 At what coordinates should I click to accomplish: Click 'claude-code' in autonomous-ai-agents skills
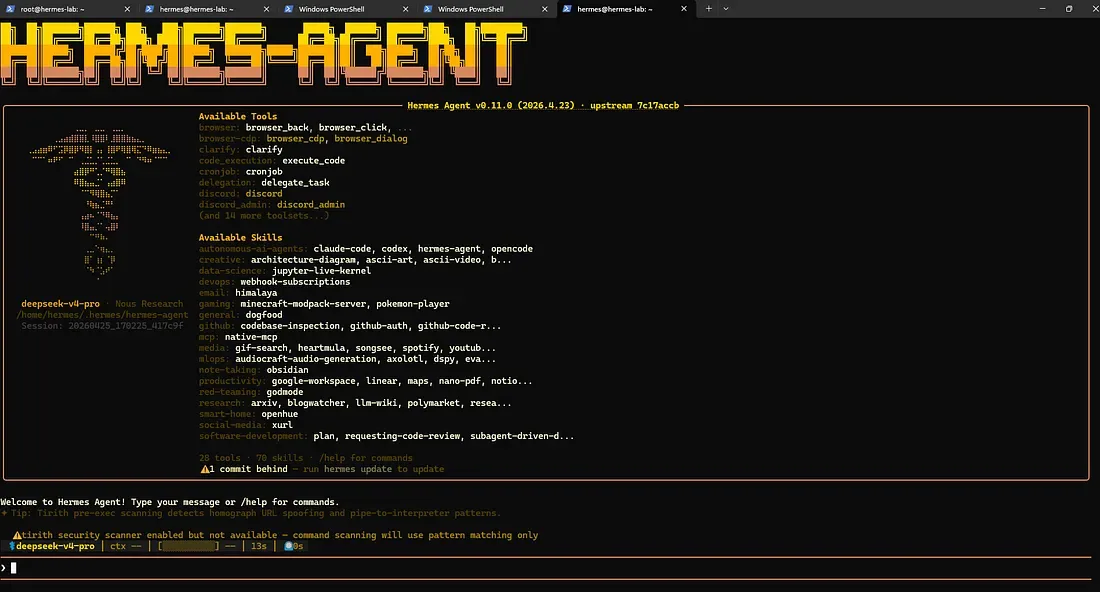point(342,249)
